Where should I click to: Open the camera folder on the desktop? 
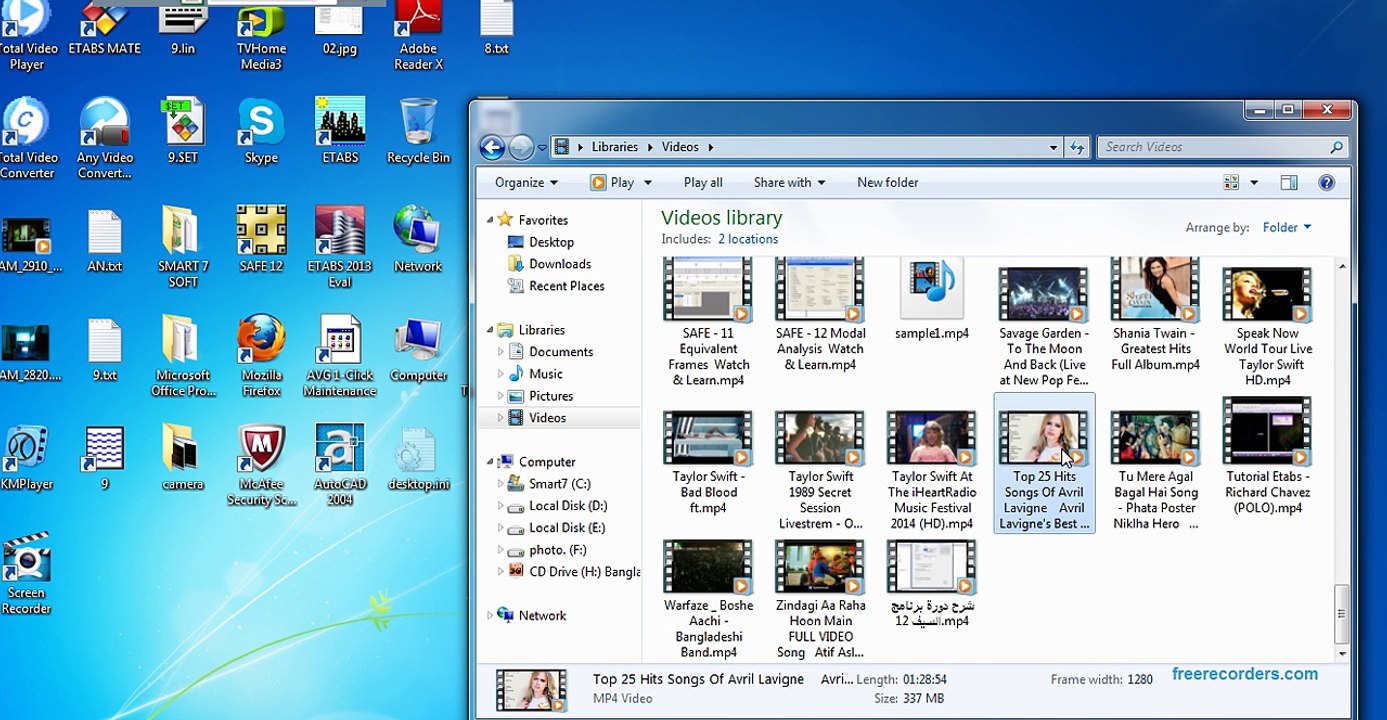click(183, 458)
